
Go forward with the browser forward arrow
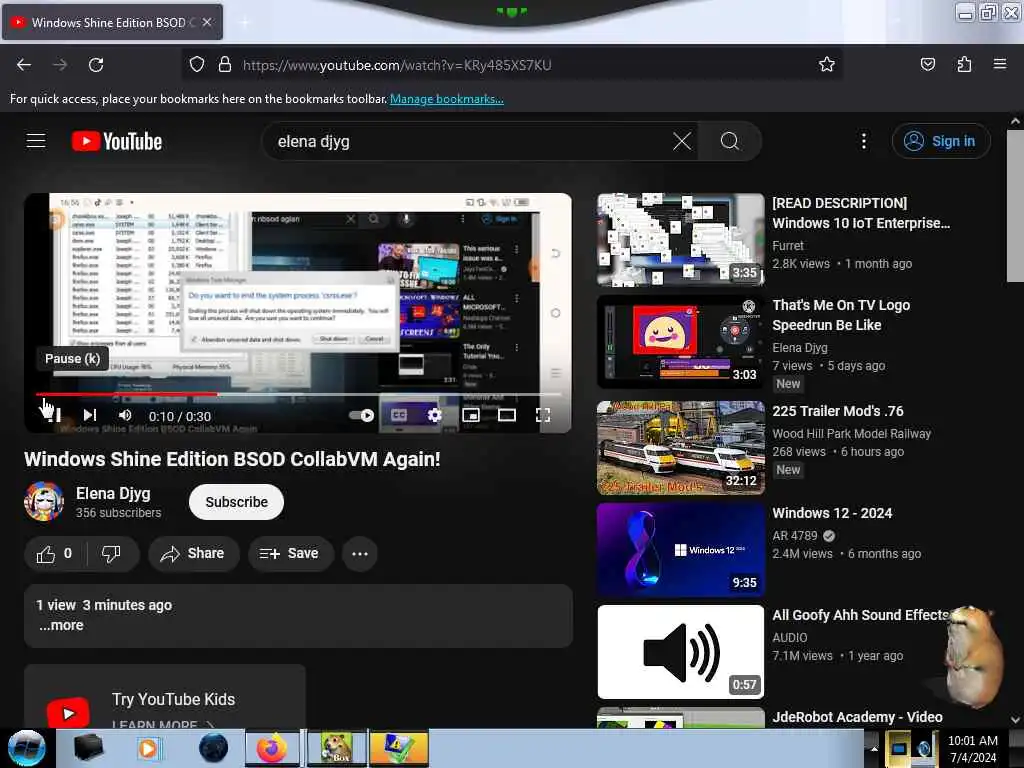[60, 65]
